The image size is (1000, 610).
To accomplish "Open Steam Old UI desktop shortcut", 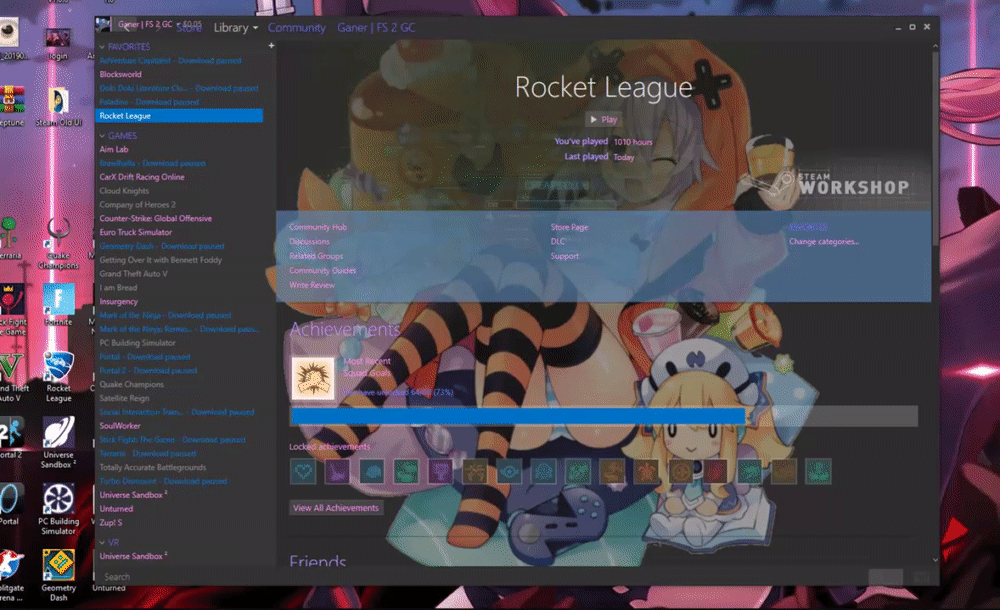I will click(59, 107).
